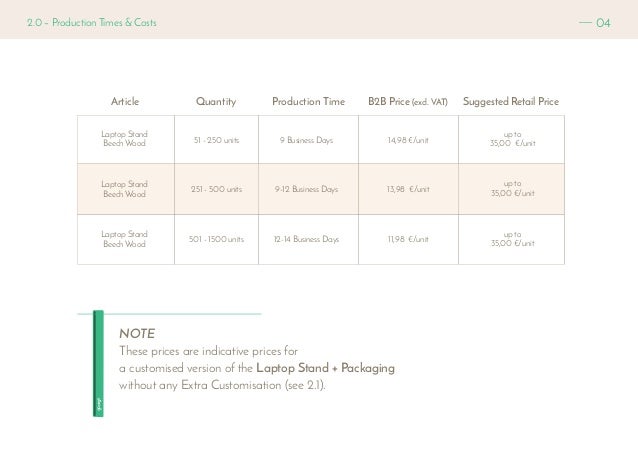Click the green vertical note bar
The height and width of the screenshot is (450, 638).
[99, 360]
